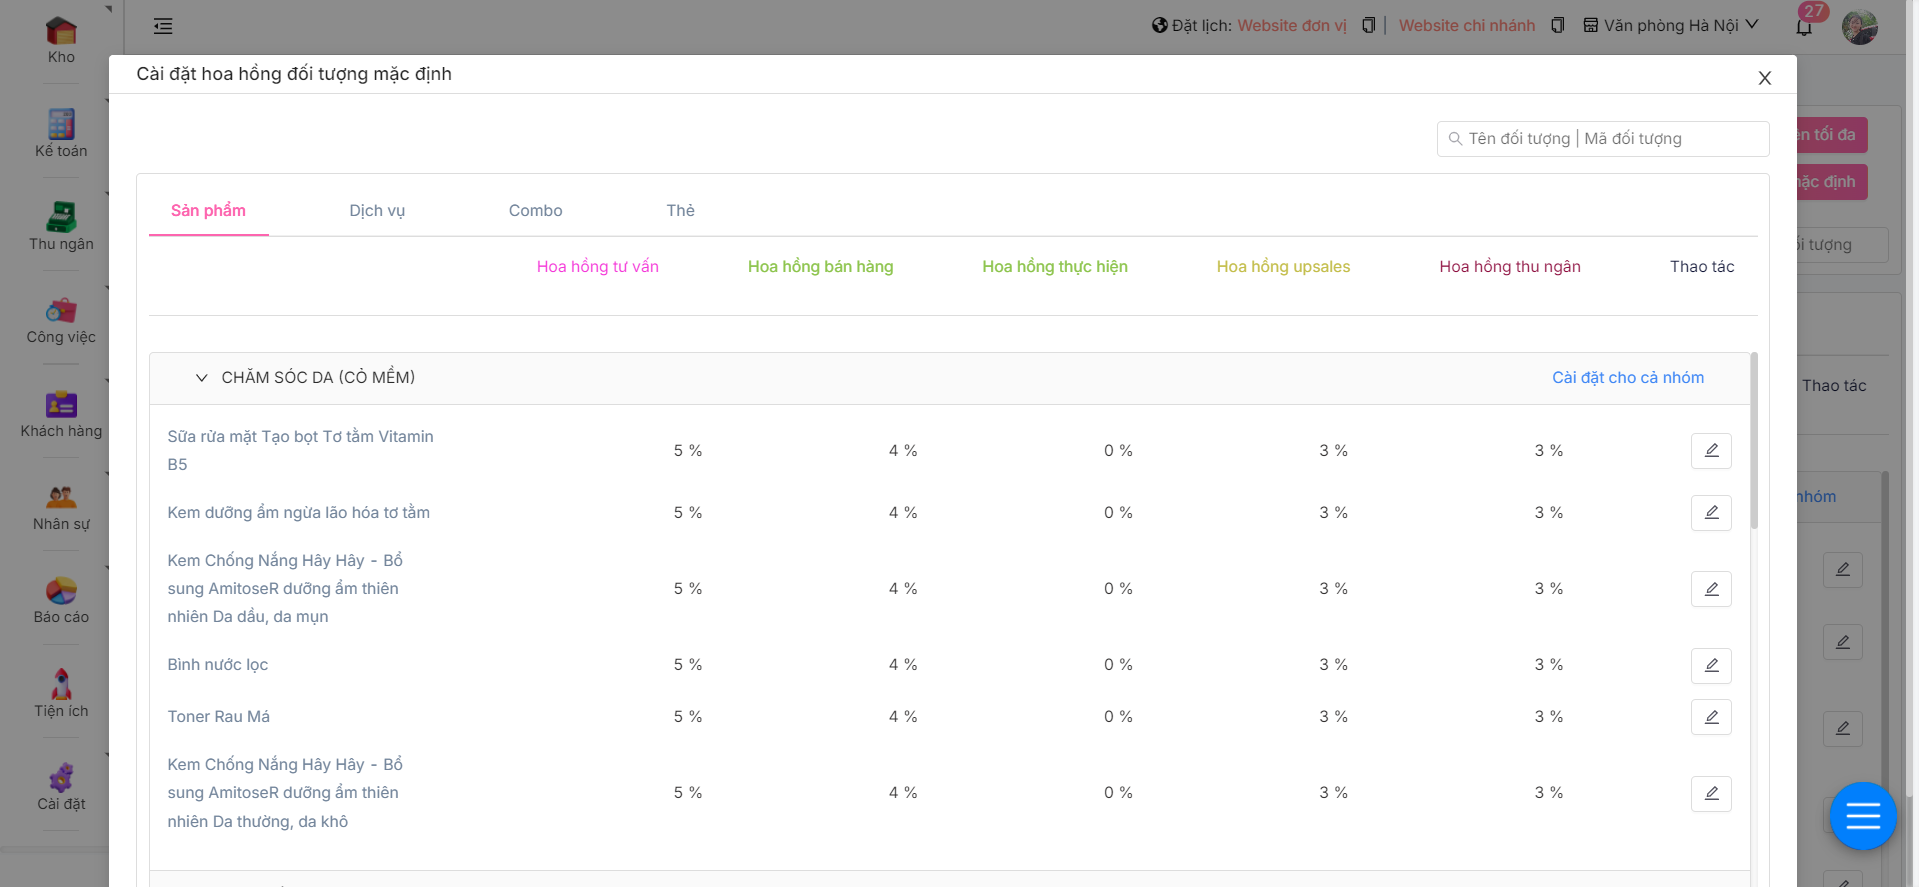Open the Kho warehouse sidebar icon

tap(61, 40)
